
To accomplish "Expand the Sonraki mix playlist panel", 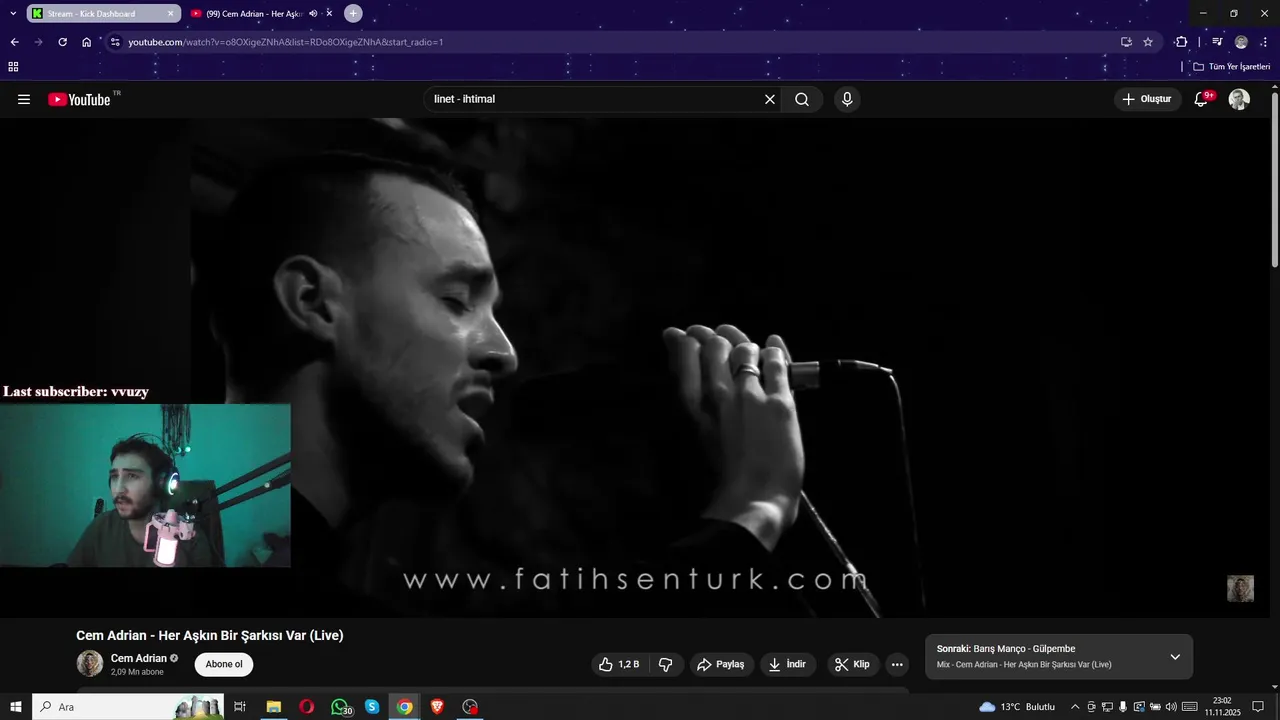I will point(1175,656).
